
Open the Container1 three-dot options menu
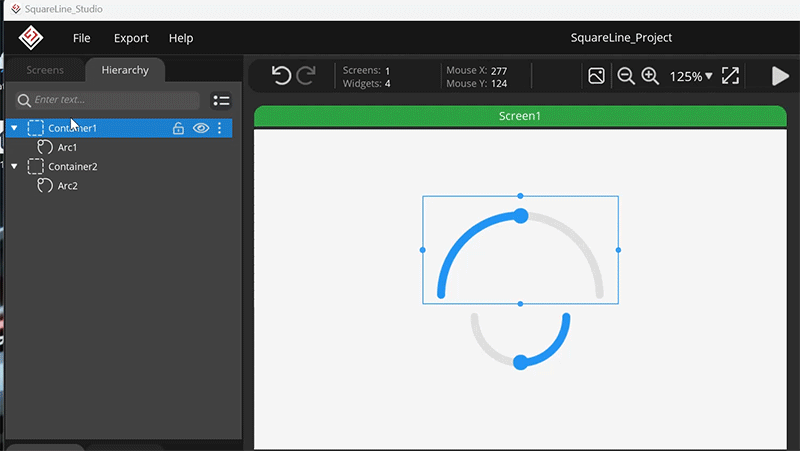pyautogui.click(x=220, y=128)
